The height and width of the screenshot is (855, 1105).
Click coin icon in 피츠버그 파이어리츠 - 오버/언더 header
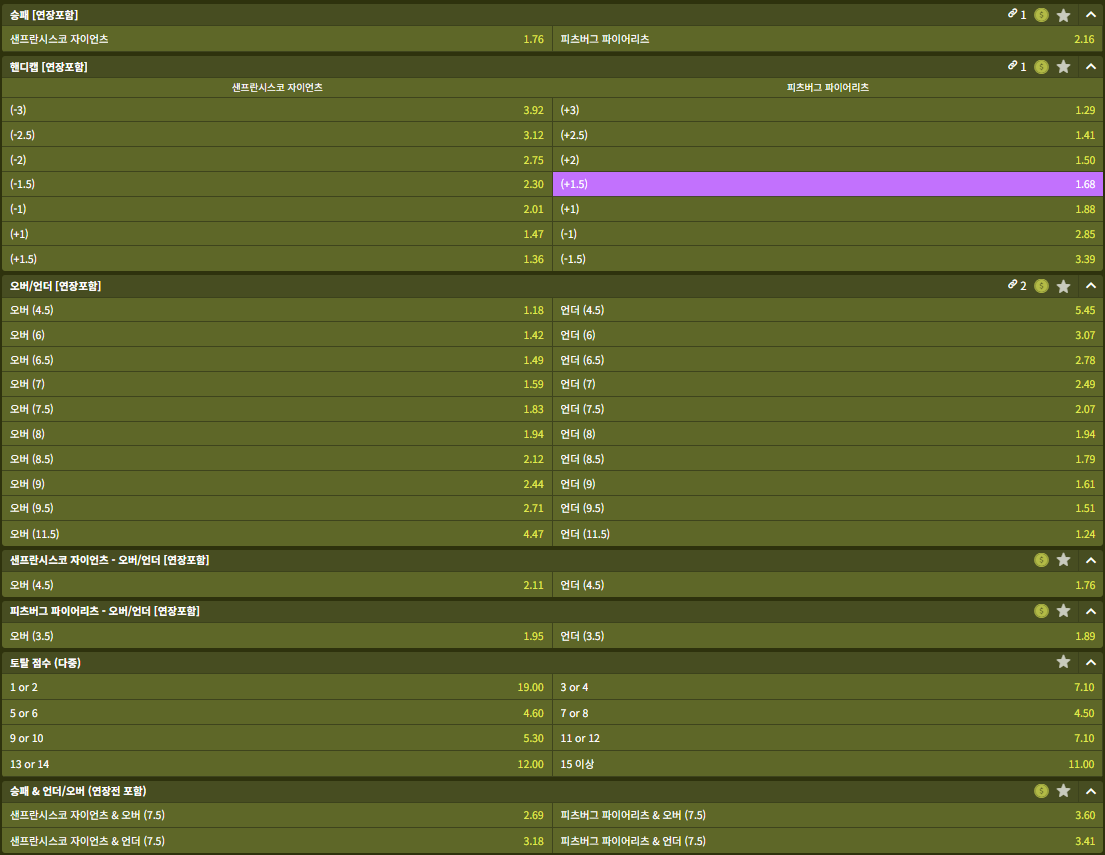click(x=1041, y=611)
